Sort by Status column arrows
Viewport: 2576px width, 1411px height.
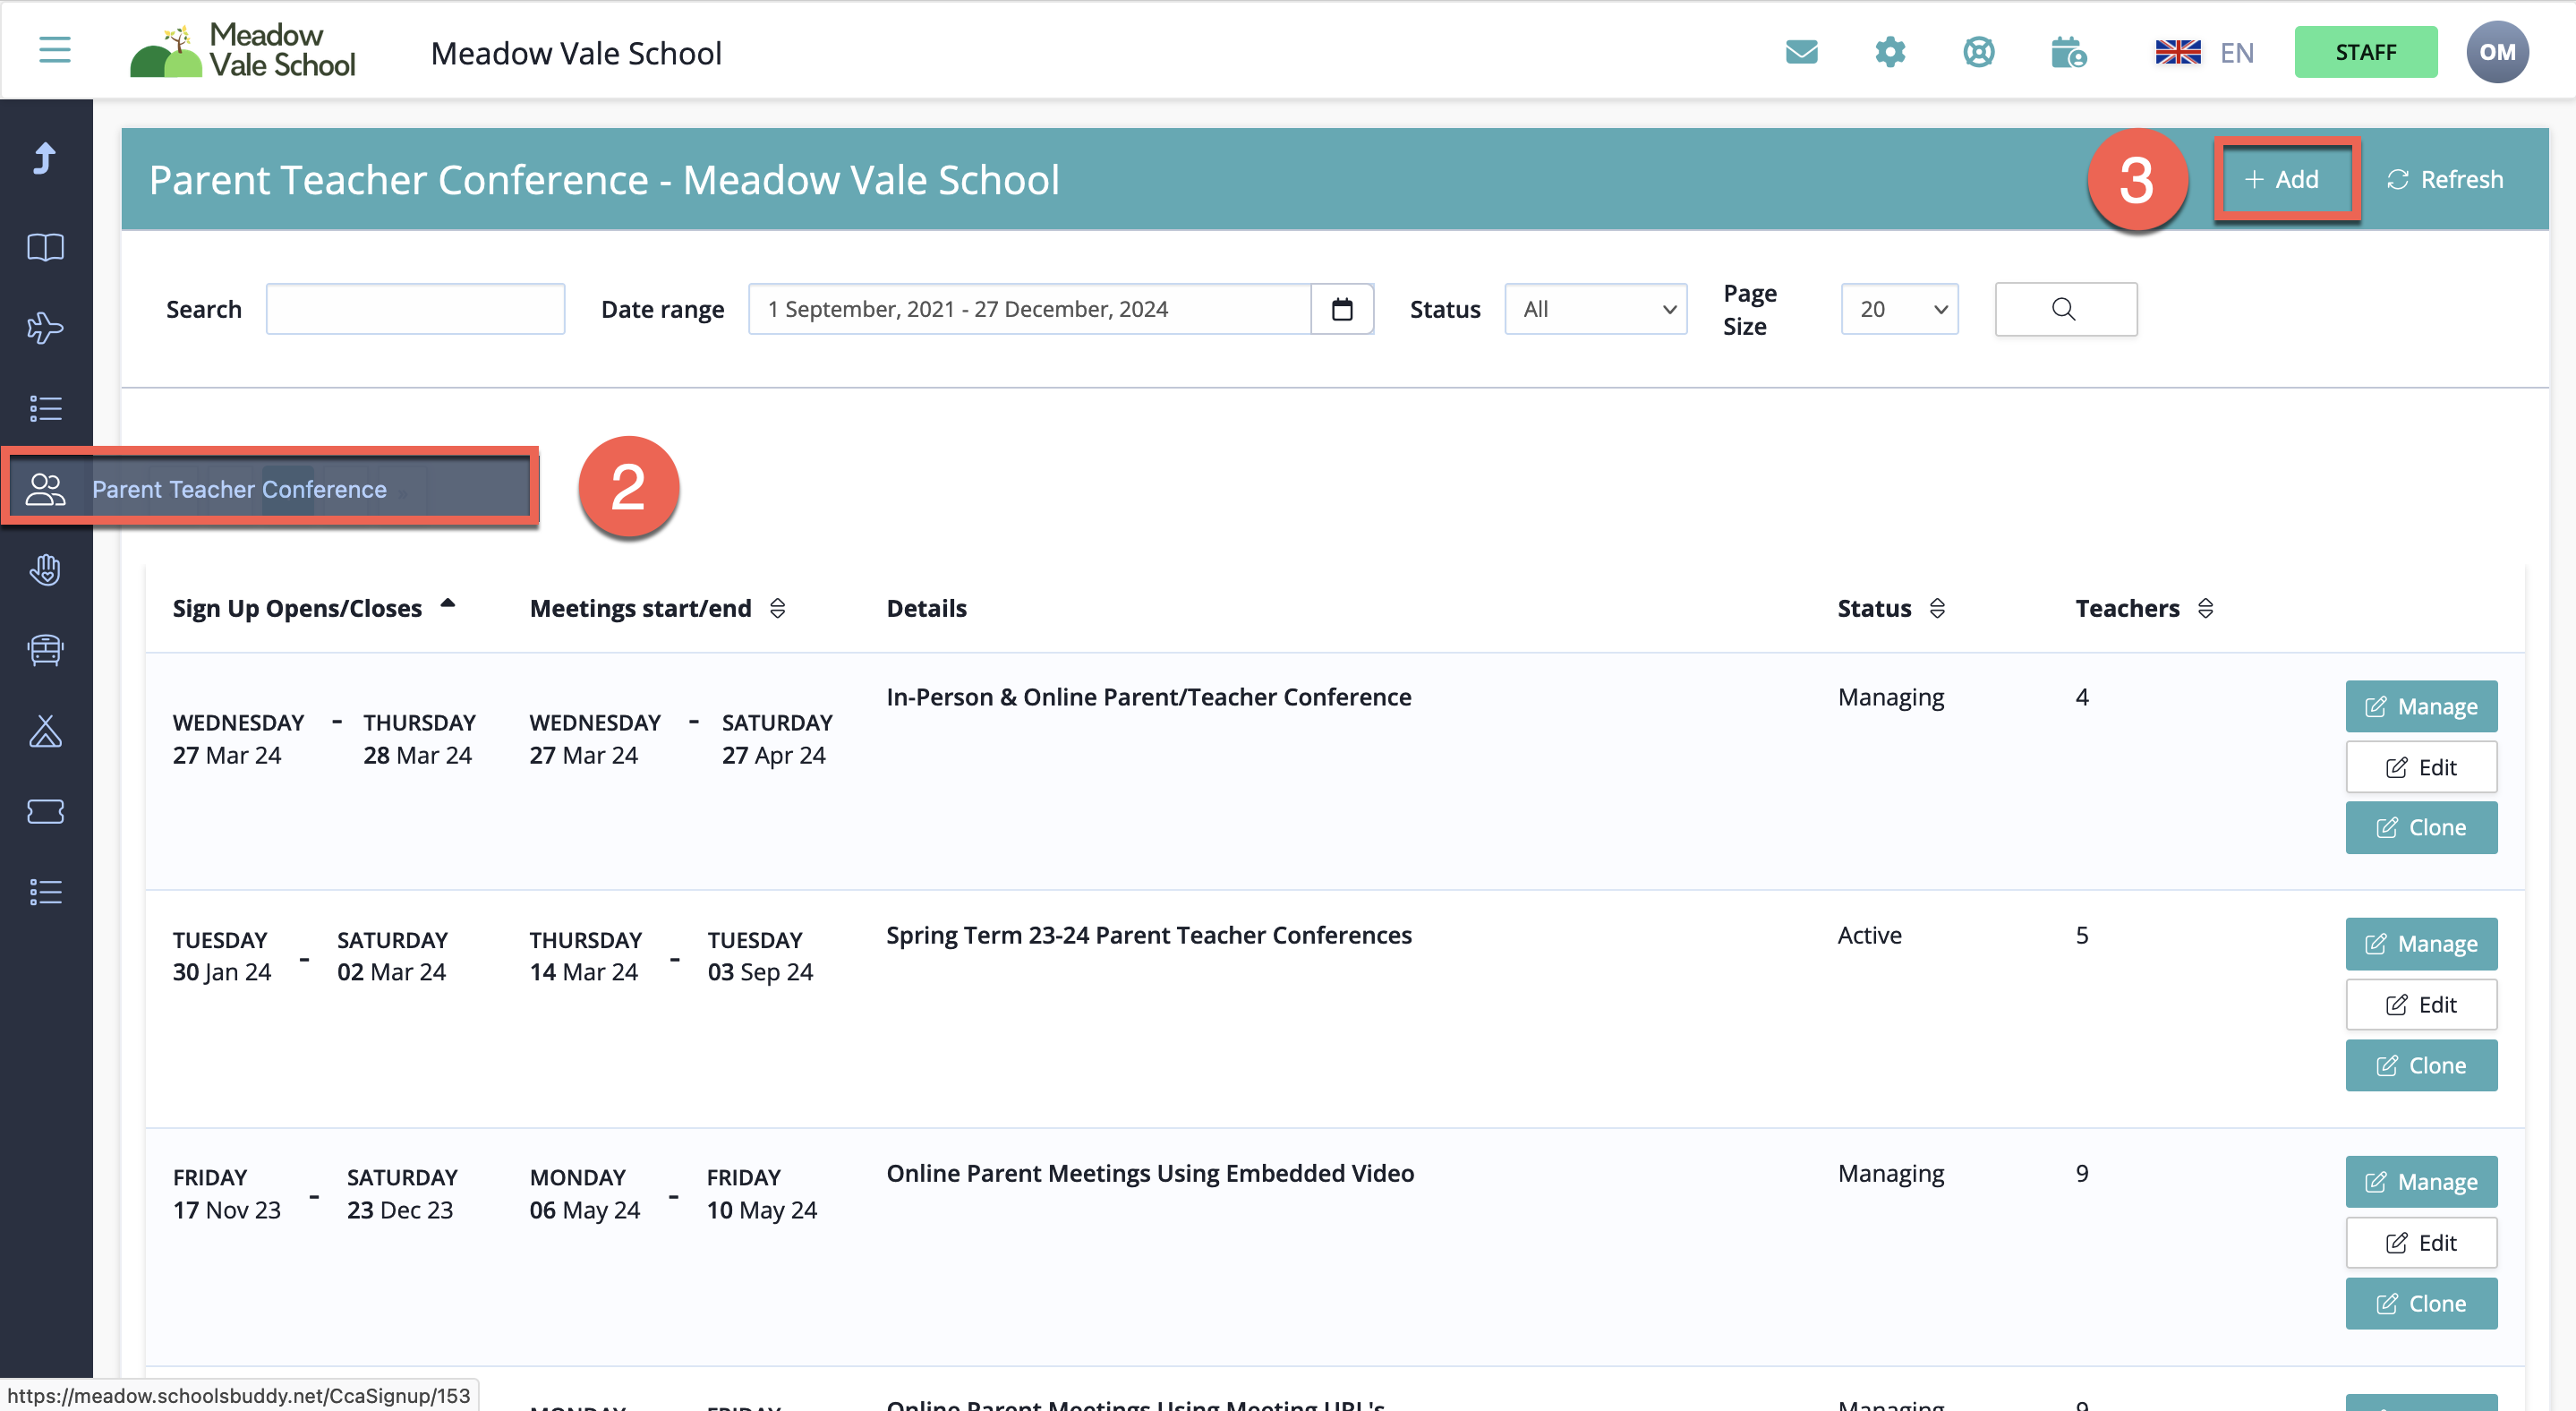[x=1937, y=608]
